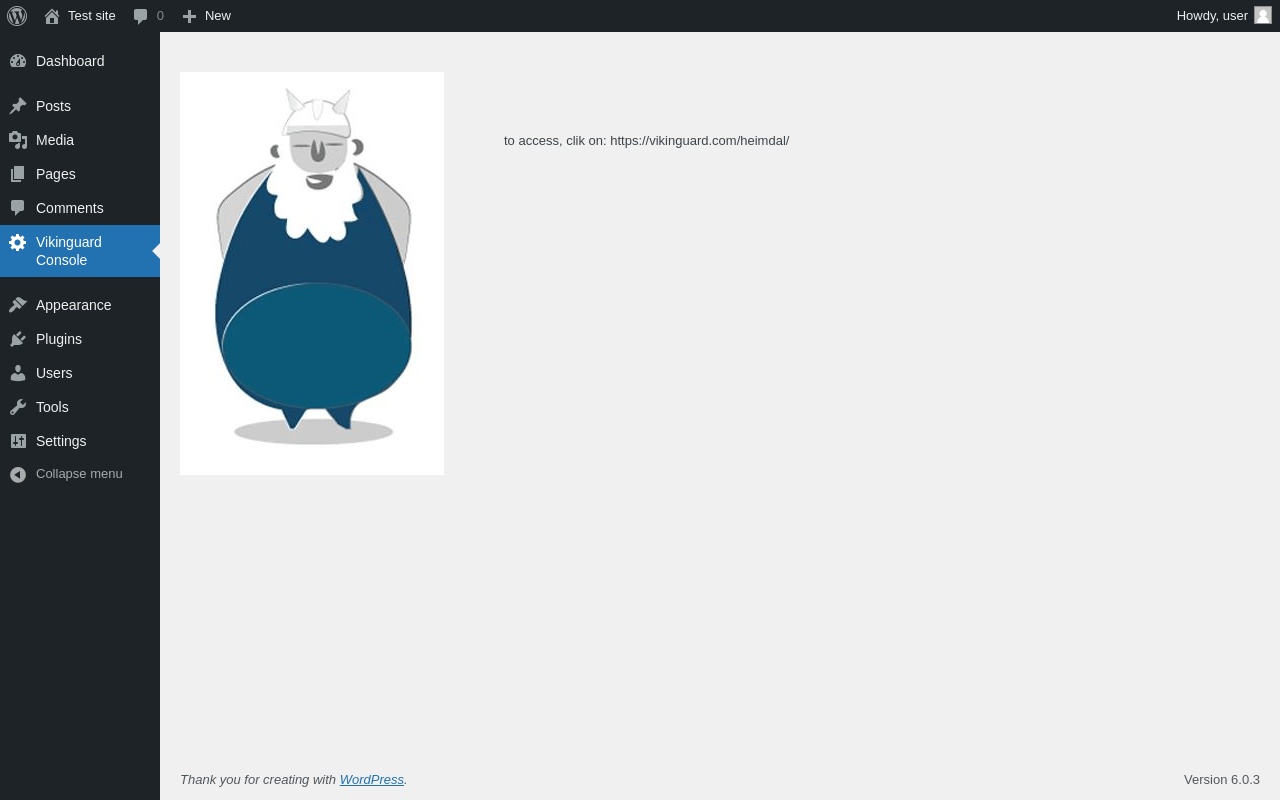Image resolution: width=1280 pixels, height=800 pixels.
Task: Click the Comments speech bubble sidebar icon
Action: coord(18,208)
